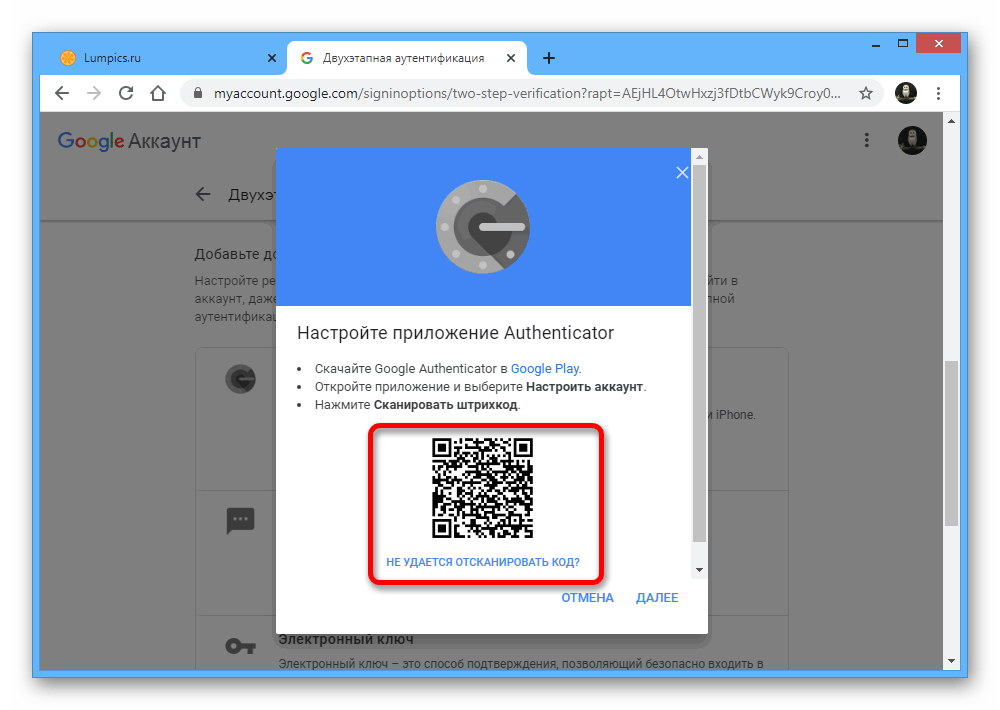Click the page back arrow next to Двухэт
This screenshot has width=1000, height=710.
coord(203,194)
